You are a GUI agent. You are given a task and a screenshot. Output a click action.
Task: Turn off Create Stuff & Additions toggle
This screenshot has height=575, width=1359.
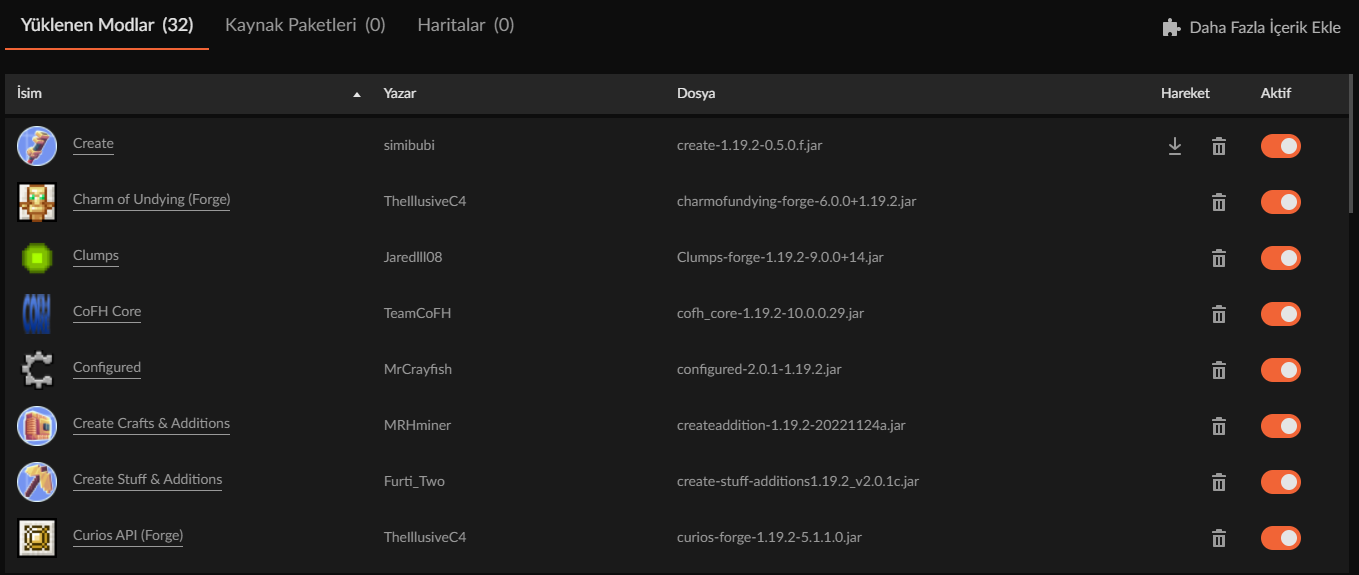tap(1281, 482)
